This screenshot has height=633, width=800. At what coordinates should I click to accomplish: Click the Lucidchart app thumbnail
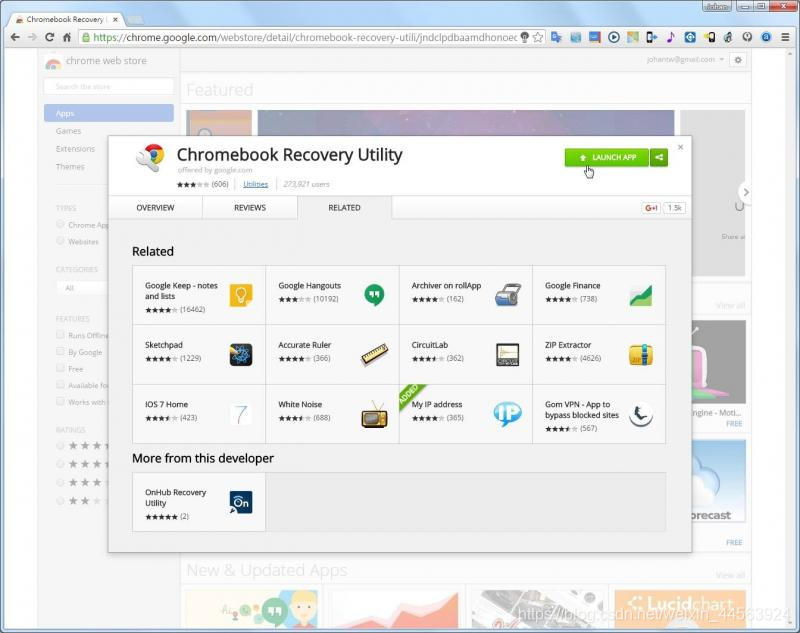pos(680,609)
